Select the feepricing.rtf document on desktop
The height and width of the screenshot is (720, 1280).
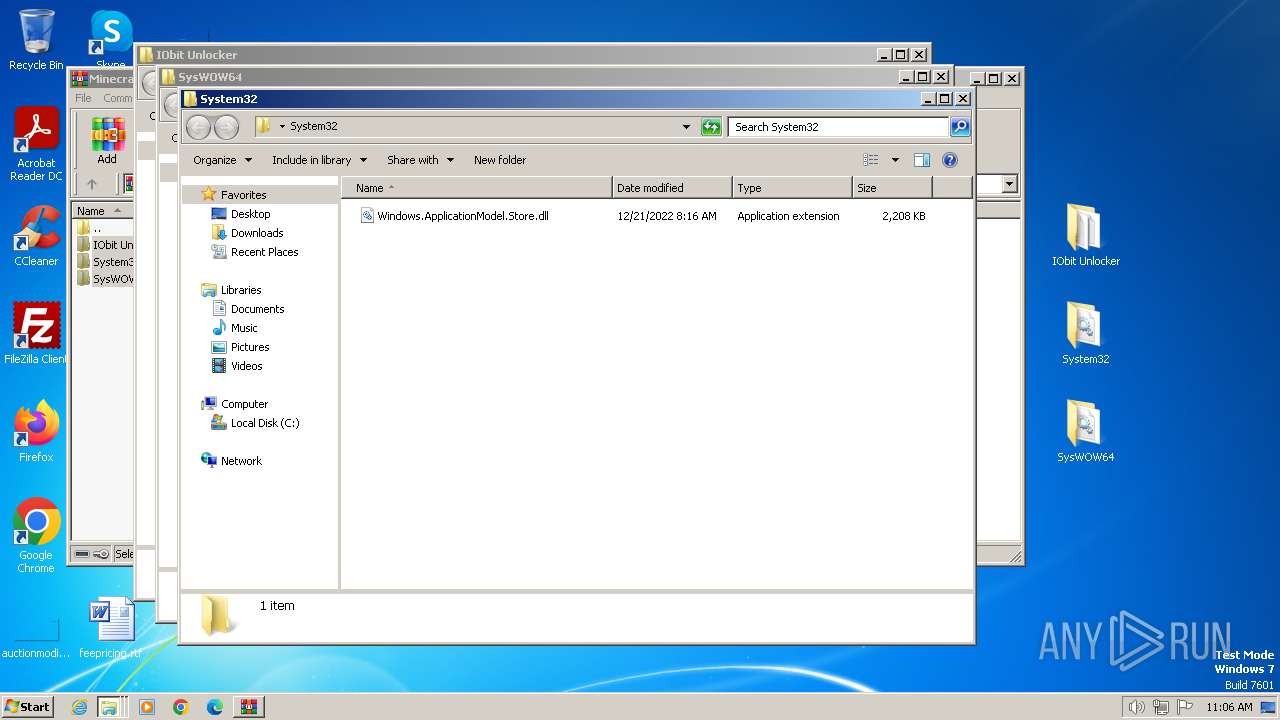click(x=111, y=628)
